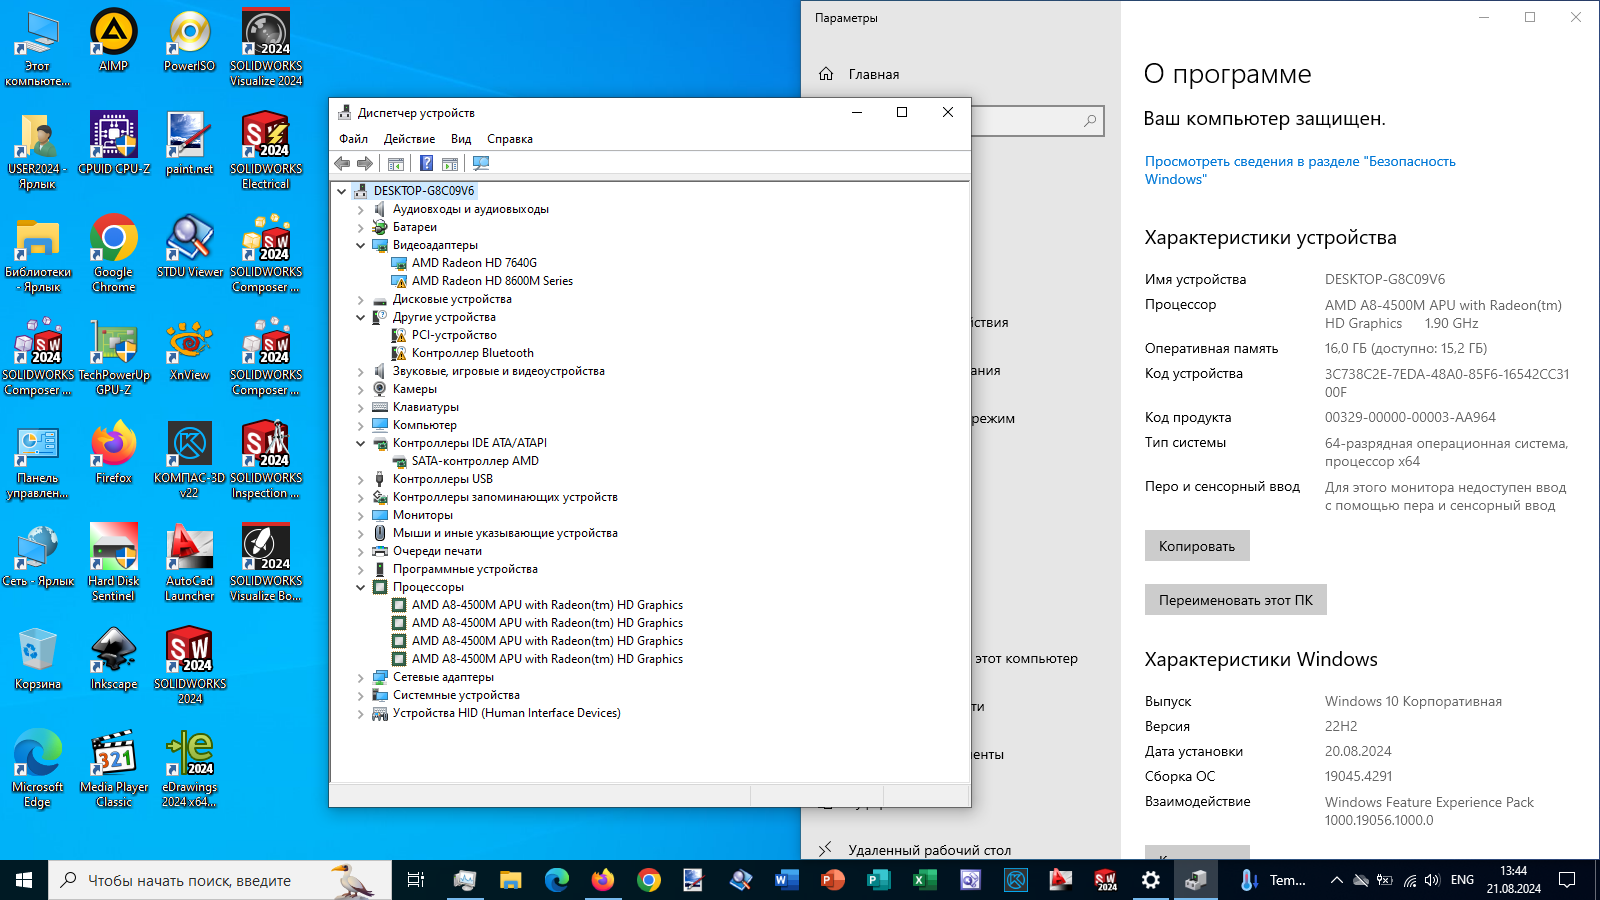Open the AIMP desktop shortcut
The height and width of the screenshot is (900, 1600).
(113, 41)
